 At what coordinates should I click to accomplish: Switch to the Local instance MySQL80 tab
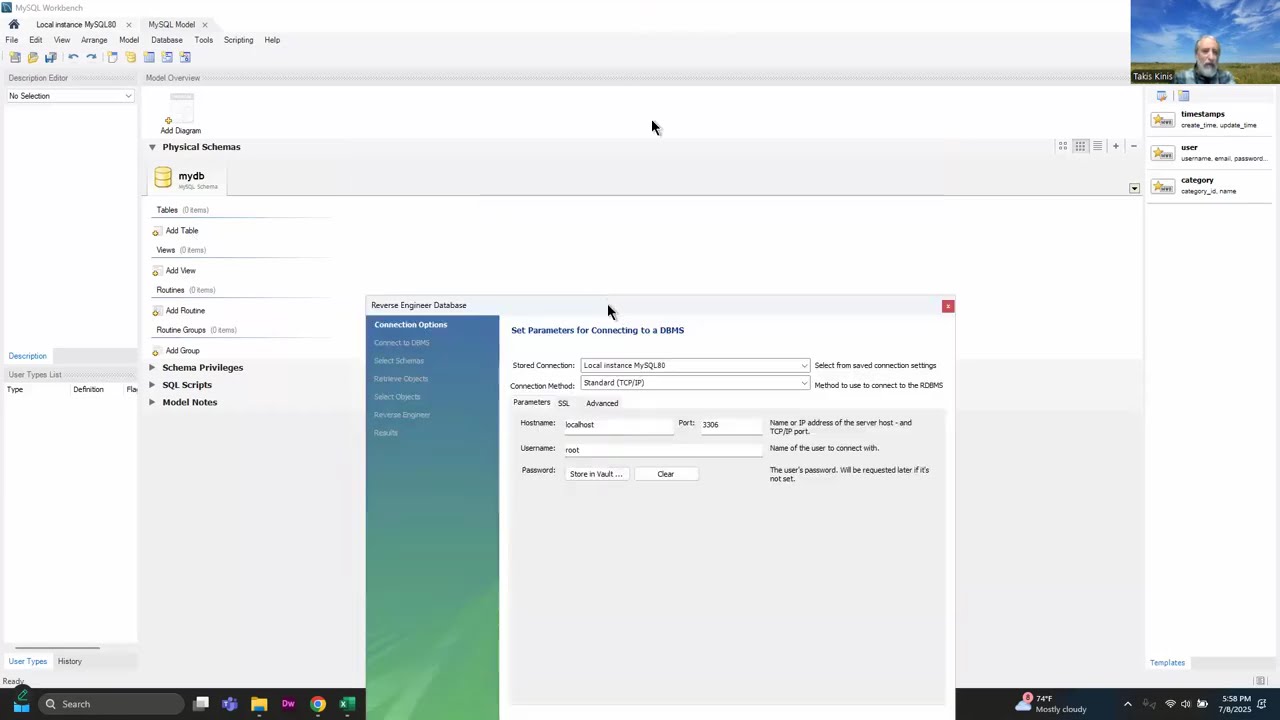pos(76,24)
